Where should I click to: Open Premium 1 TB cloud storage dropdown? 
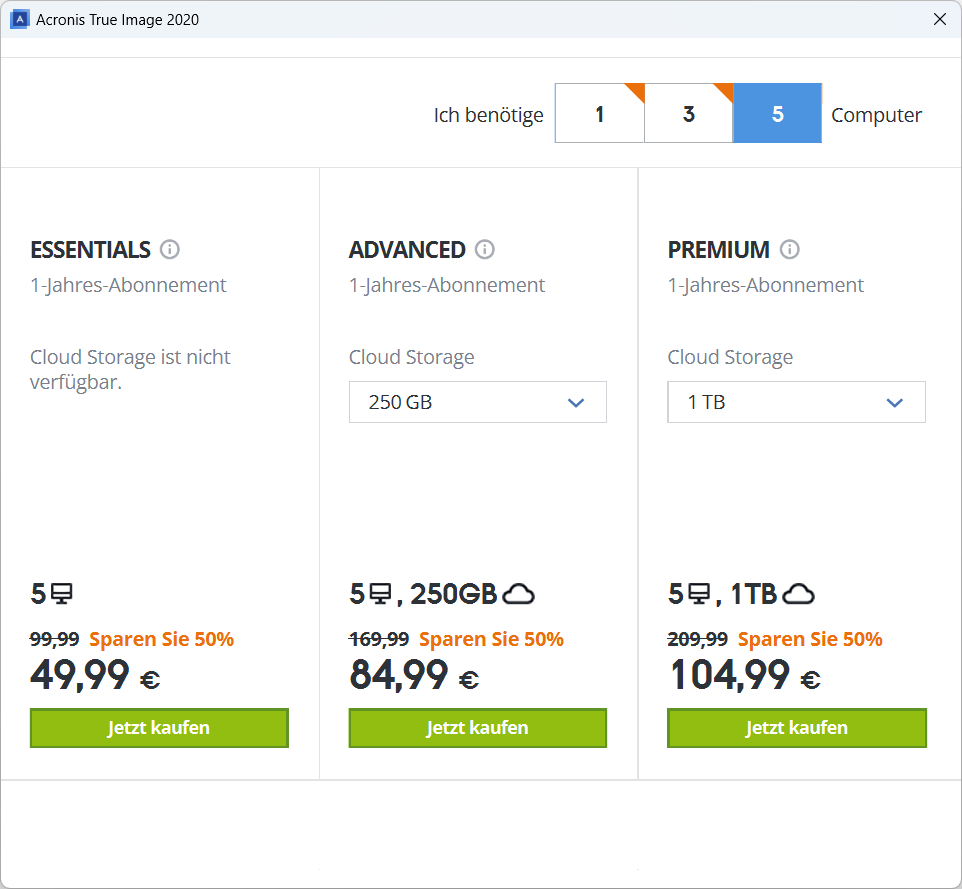tap(796, 402)
